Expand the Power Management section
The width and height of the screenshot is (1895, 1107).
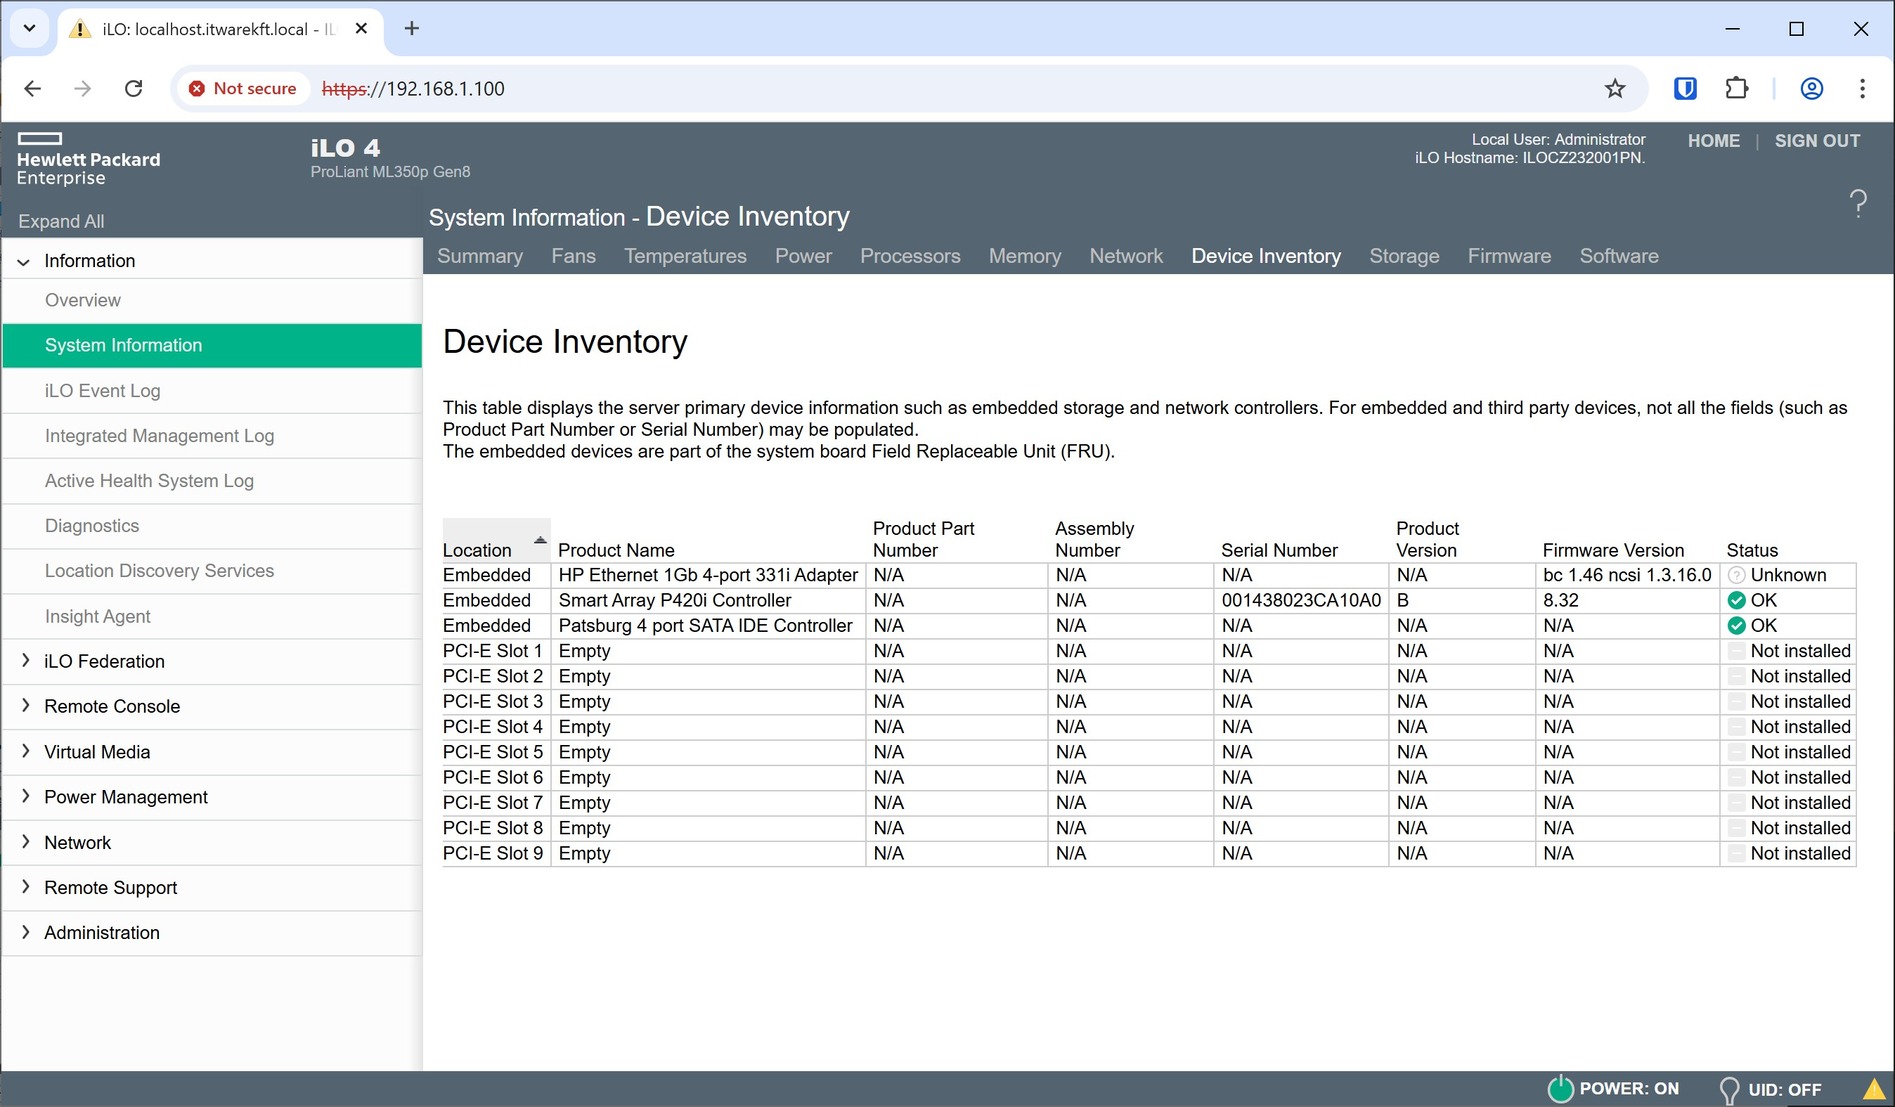tap(126, 797)
